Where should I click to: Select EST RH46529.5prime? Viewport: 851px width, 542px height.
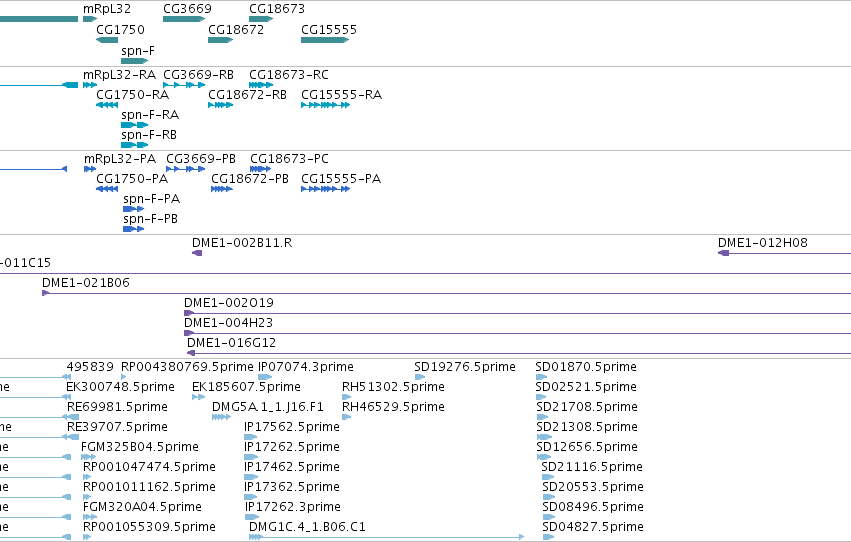393,407
